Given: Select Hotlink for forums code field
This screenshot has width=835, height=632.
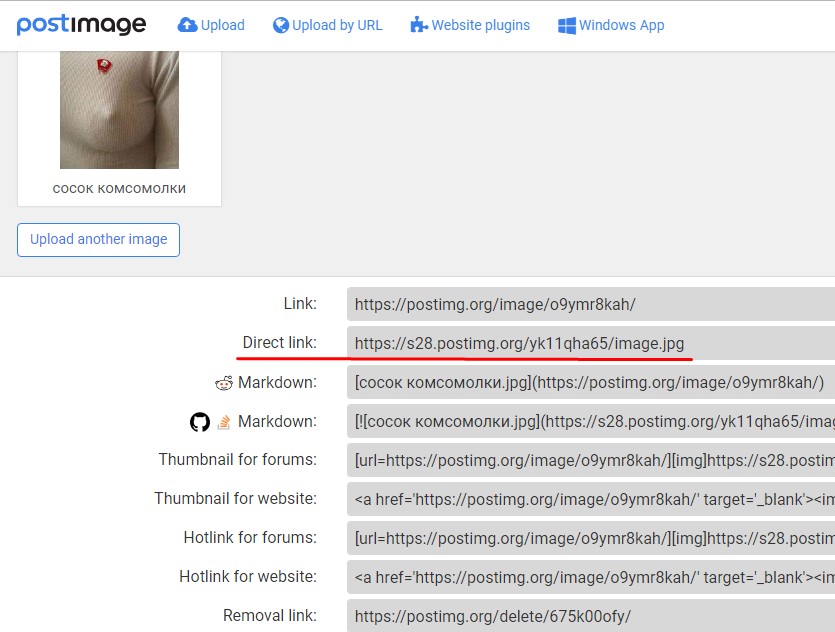Looking at the screenshot, I should tap(591, 538).
